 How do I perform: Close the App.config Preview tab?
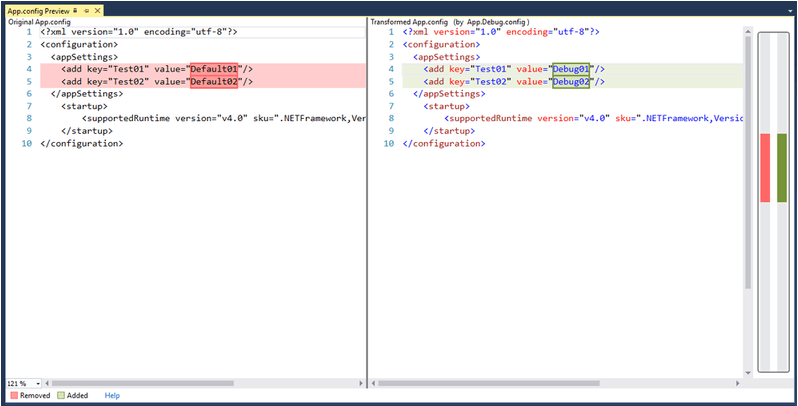point(96,9)
